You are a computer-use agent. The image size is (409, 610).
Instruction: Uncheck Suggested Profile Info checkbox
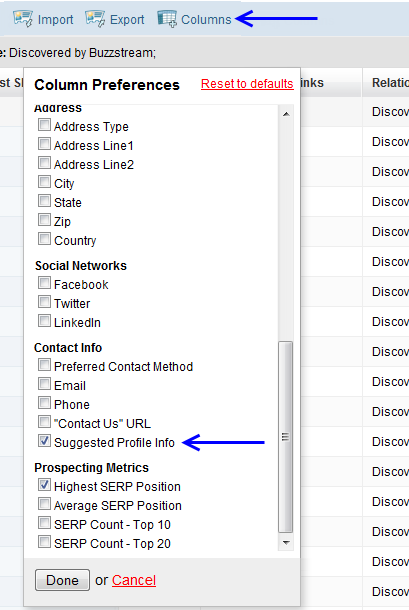[44, 441]
